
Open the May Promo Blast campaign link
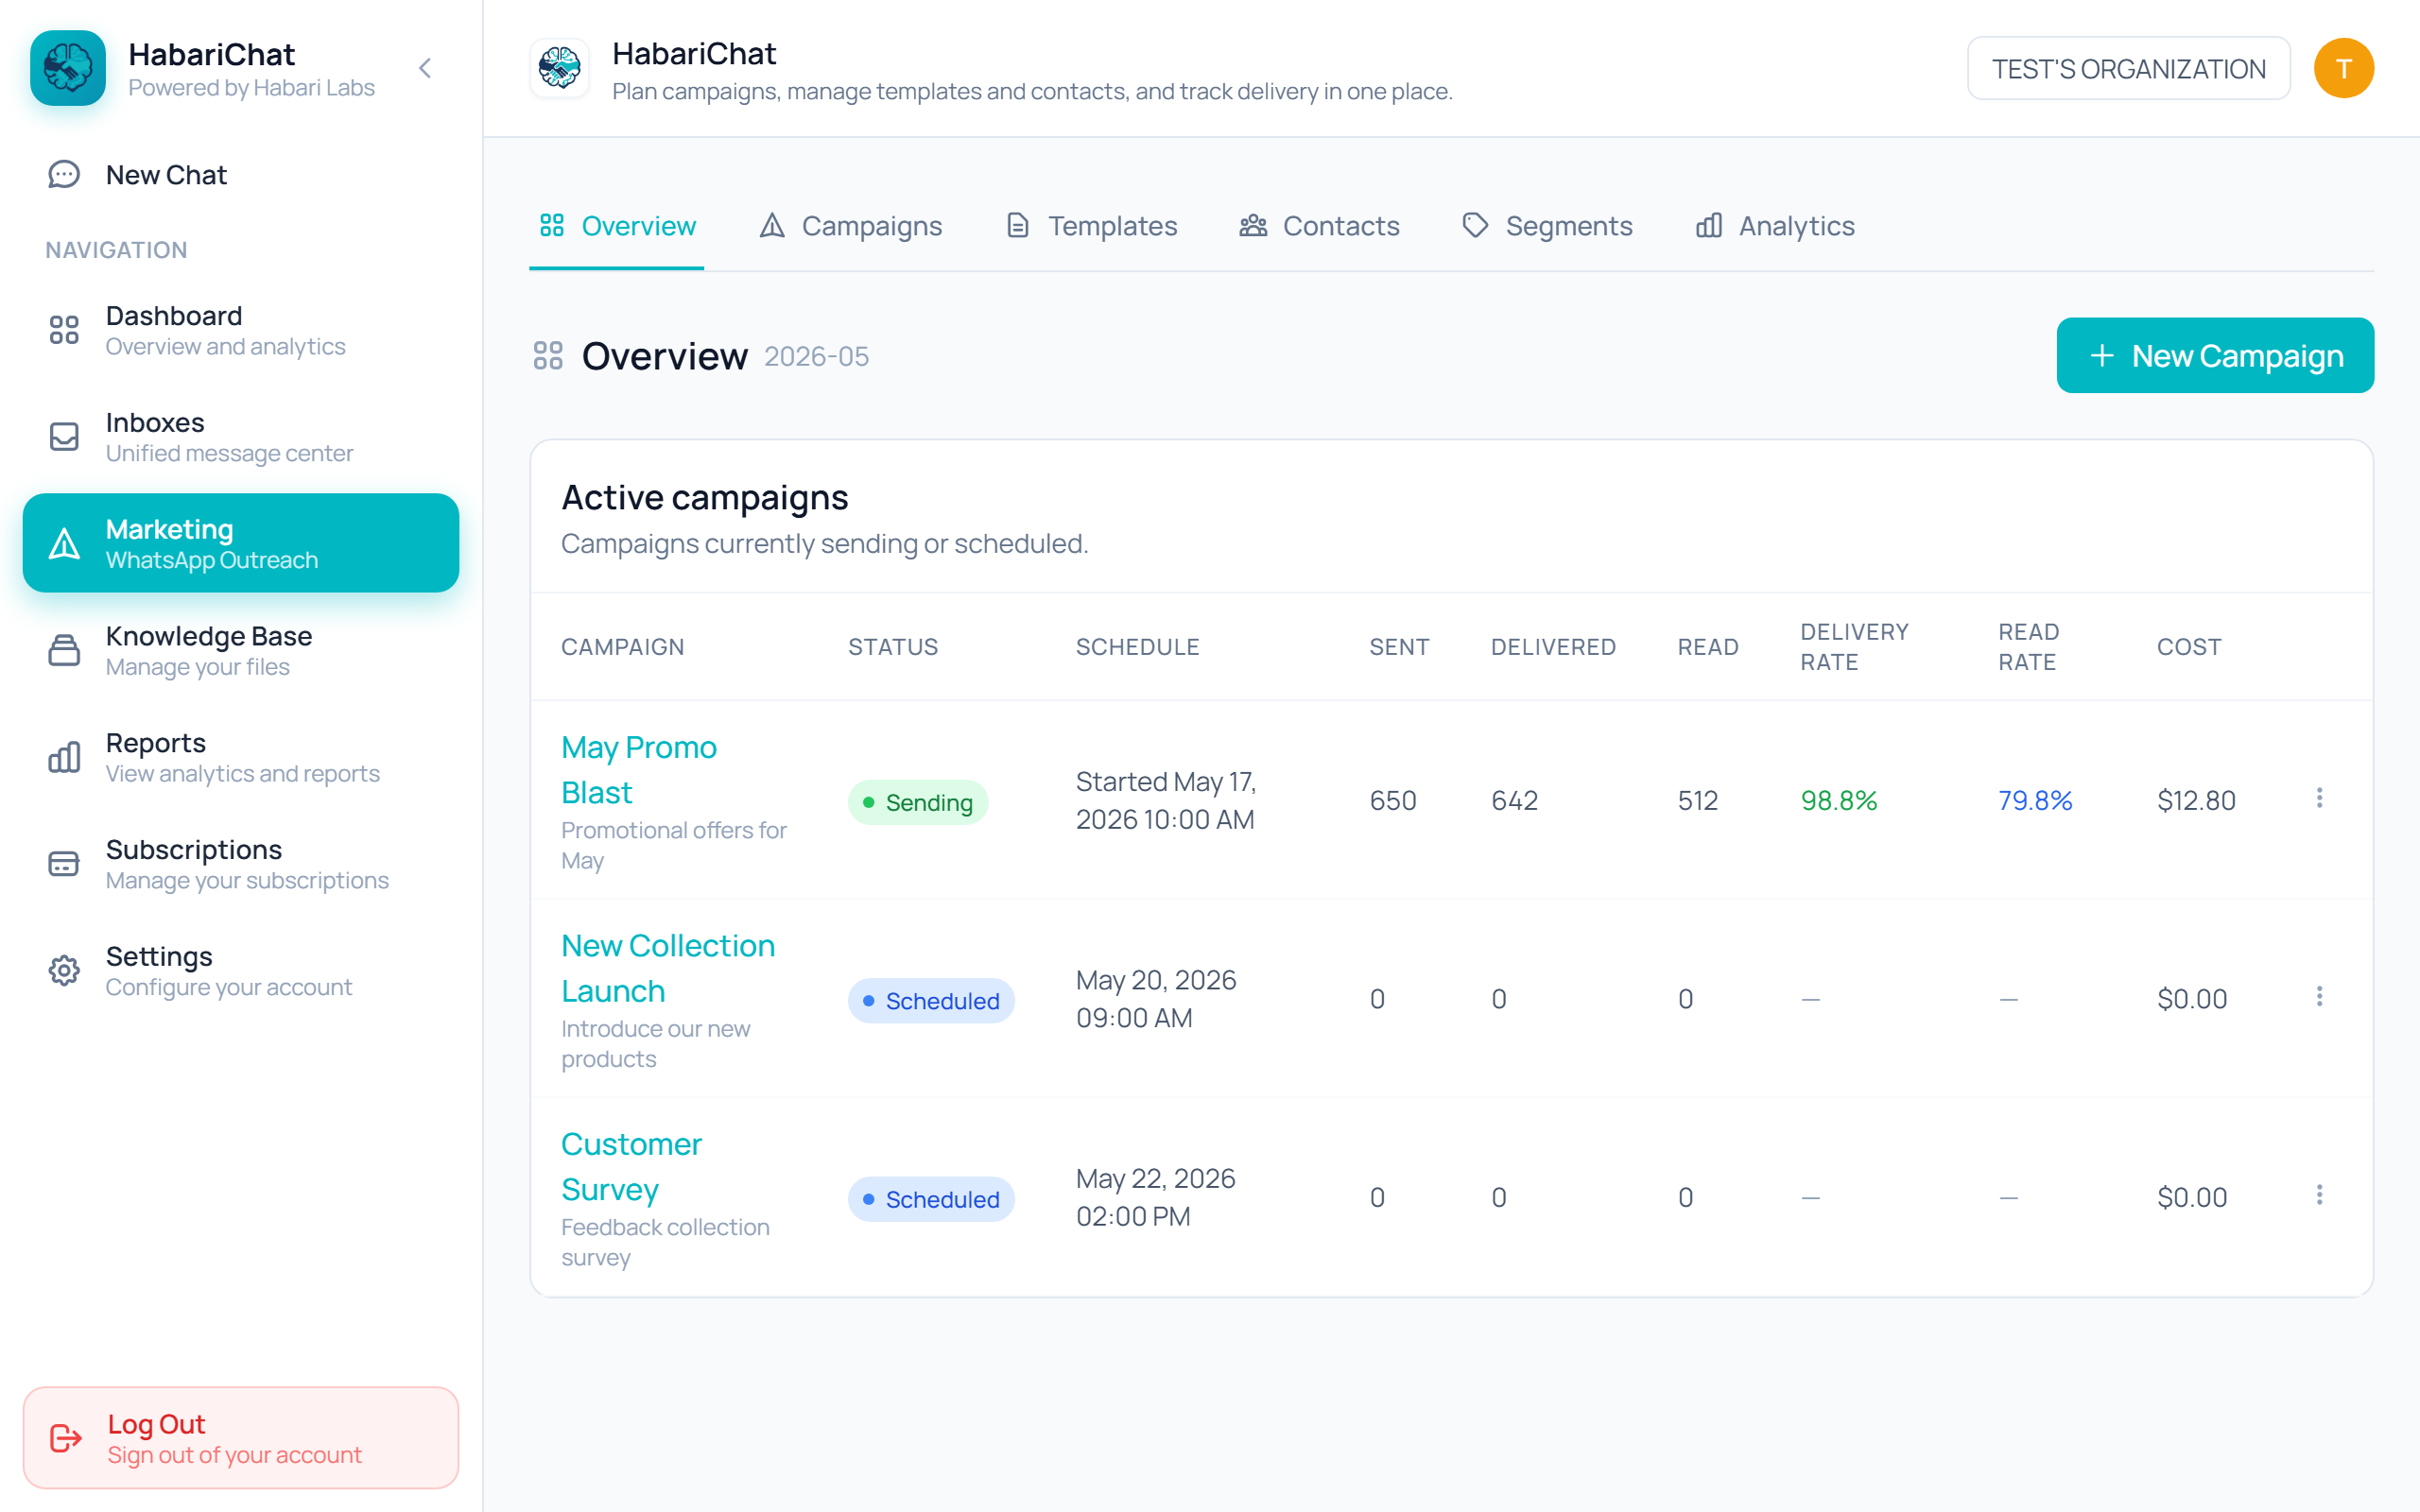(639, 770)
